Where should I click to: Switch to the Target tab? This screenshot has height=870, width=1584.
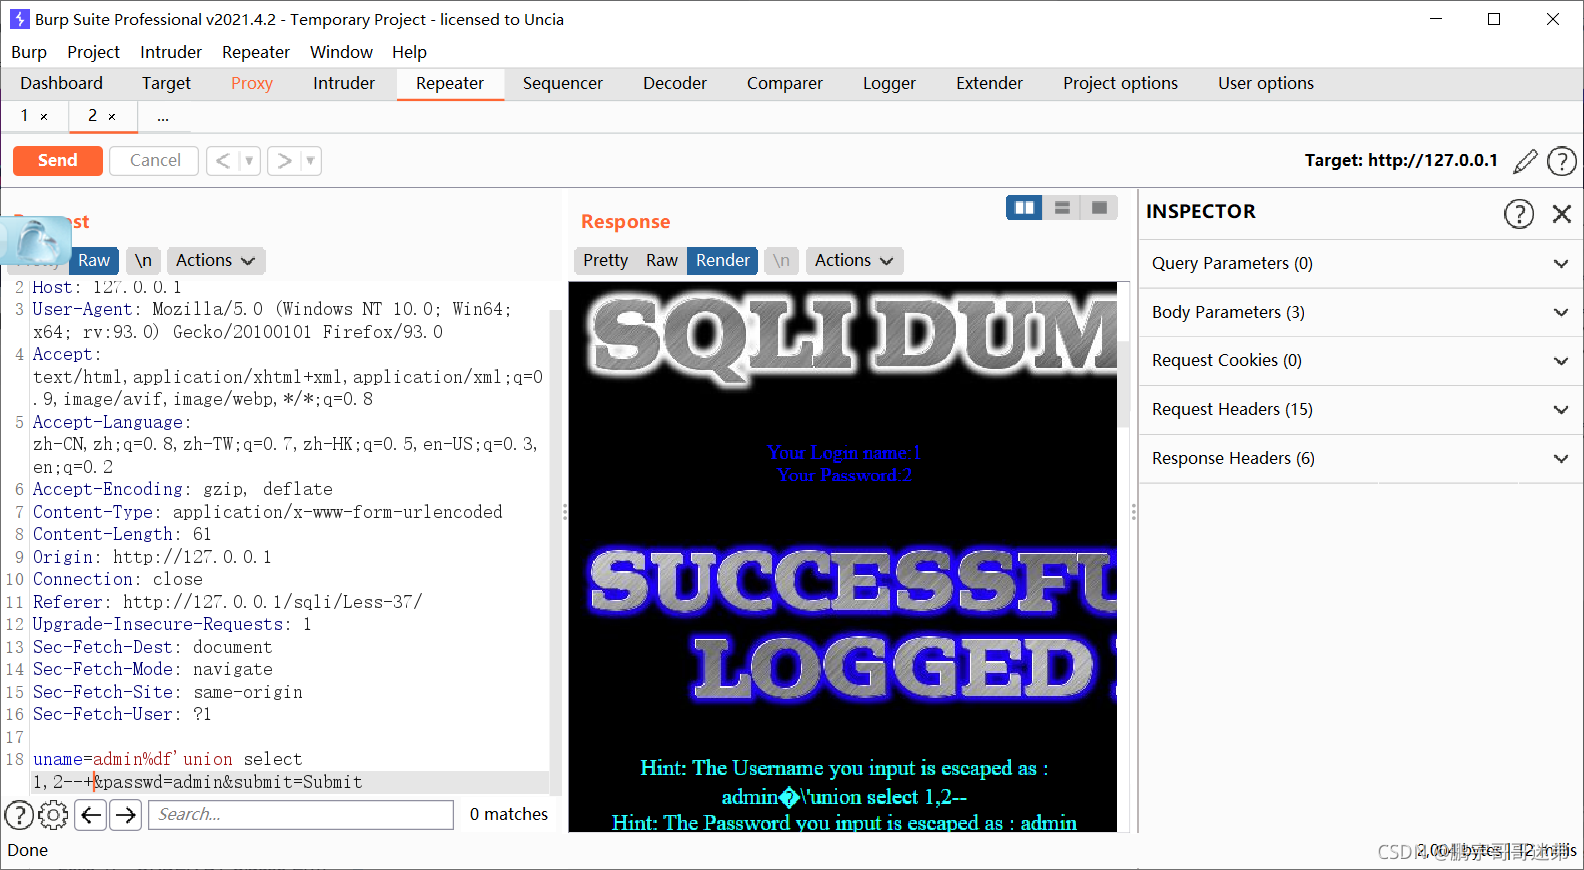166,83
